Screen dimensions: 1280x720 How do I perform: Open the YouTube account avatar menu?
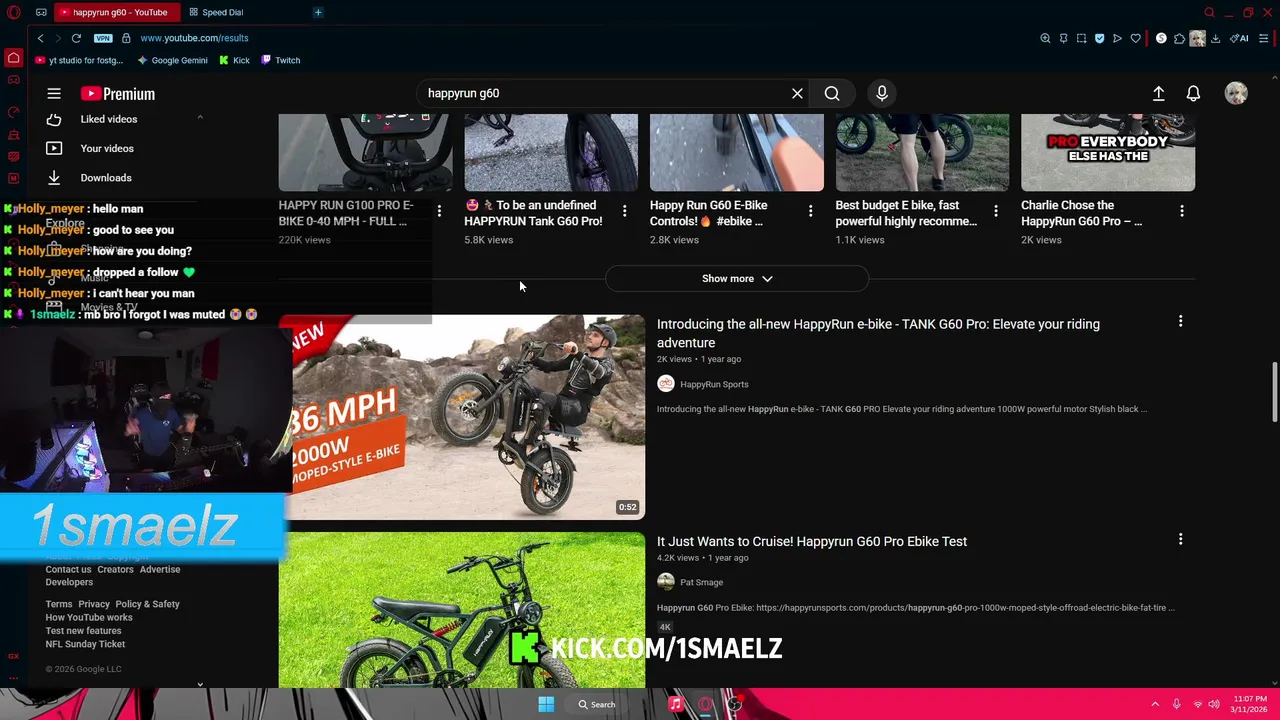pos(1236,93)
